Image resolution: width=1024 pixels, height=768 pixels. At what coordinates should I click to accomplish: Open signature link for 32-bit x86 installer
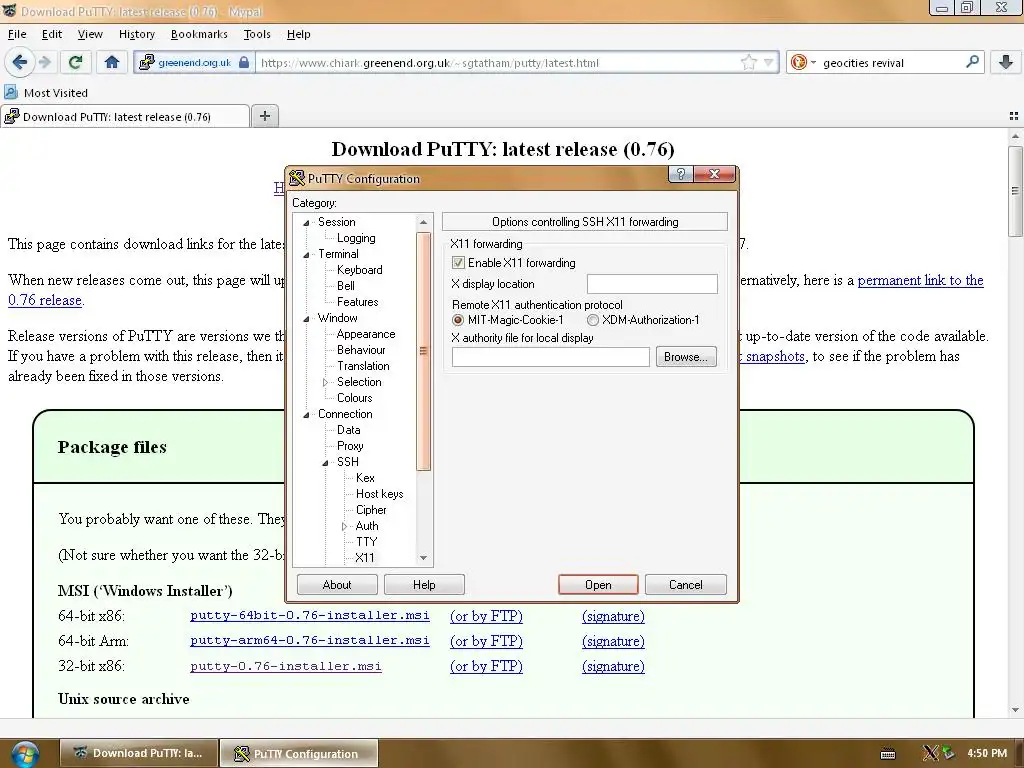point(613,666)
